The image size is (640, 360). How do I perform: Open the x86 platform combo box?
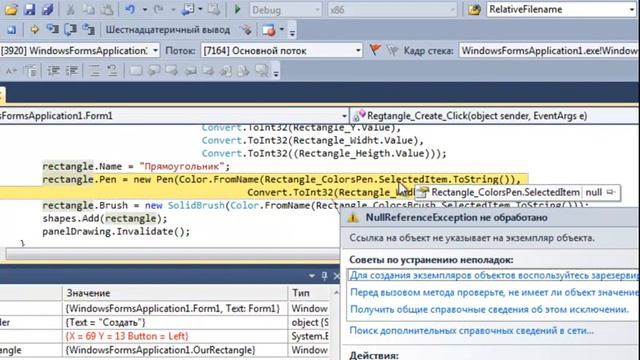392,10
